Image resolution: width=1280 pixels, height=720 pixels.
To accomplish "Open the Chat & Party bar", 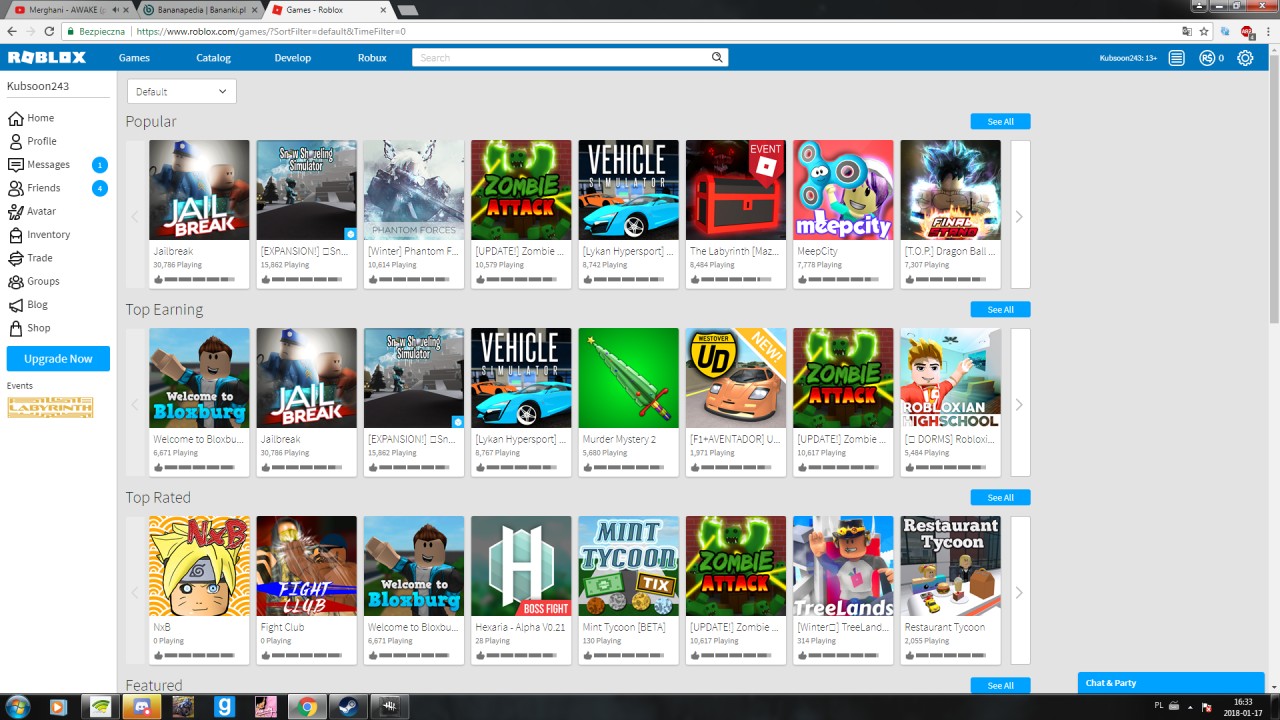I will pyautogui.click(x=1171, y=683).
